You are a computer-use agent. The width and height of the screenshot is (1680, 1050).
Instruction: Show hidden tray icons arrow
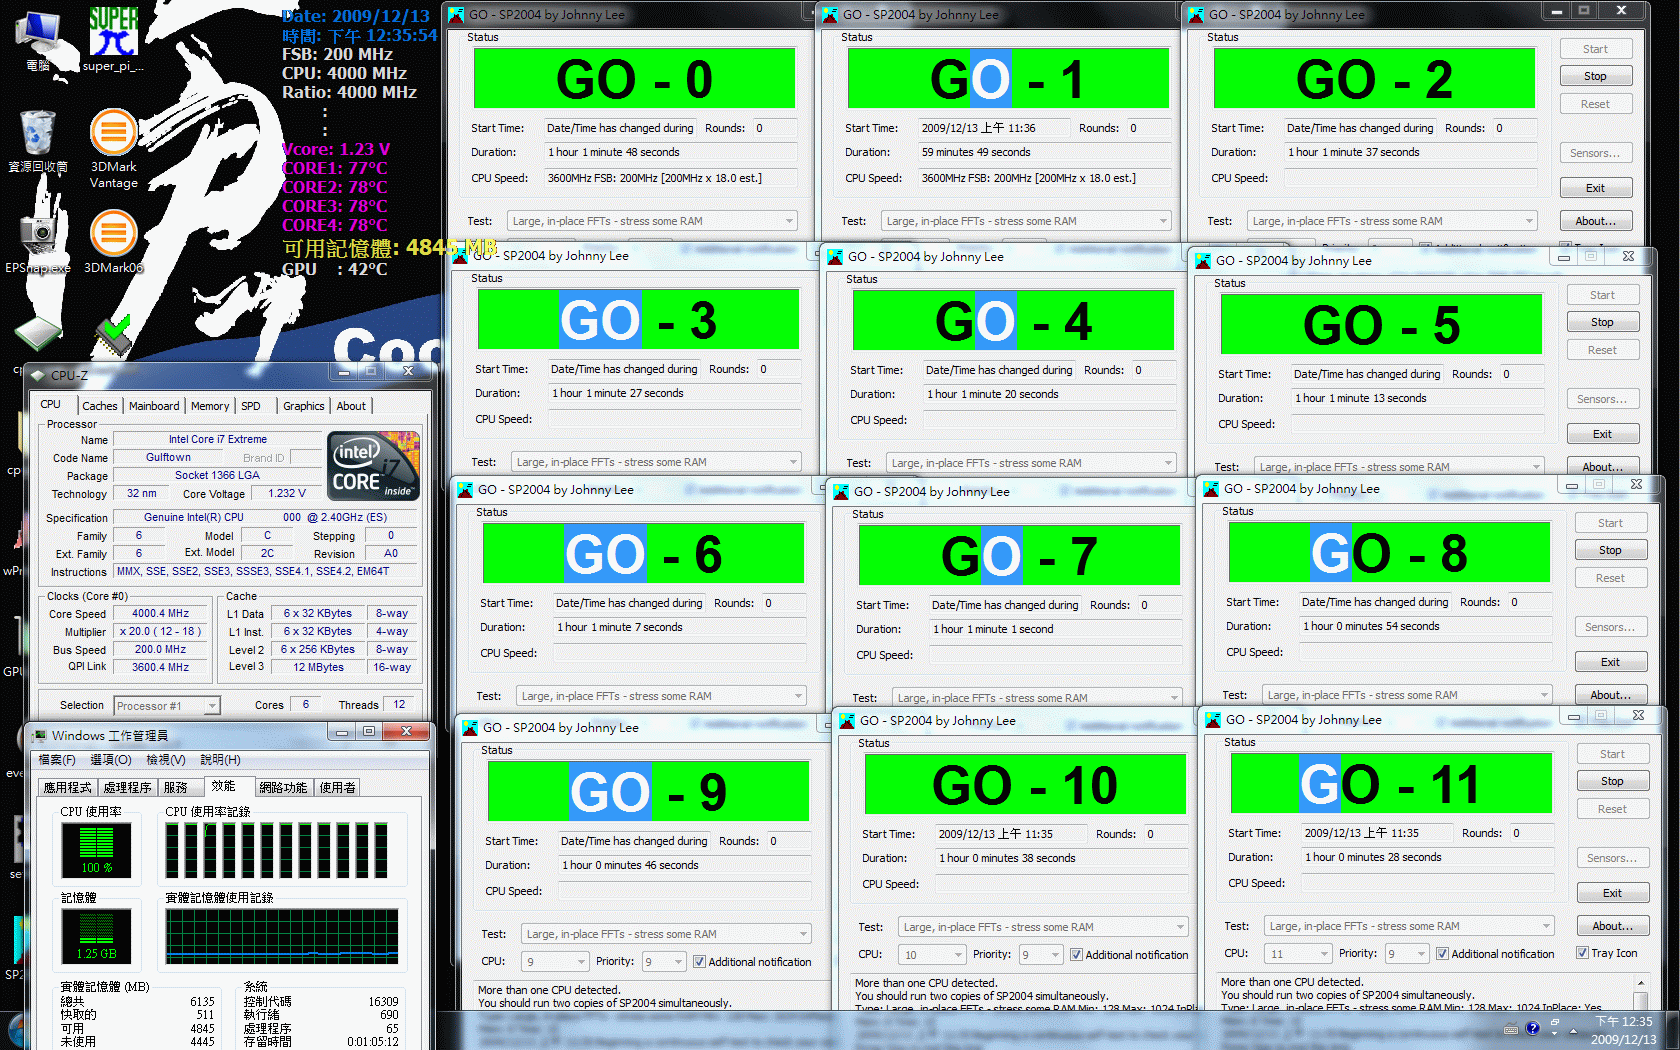coord(1573,1030)
